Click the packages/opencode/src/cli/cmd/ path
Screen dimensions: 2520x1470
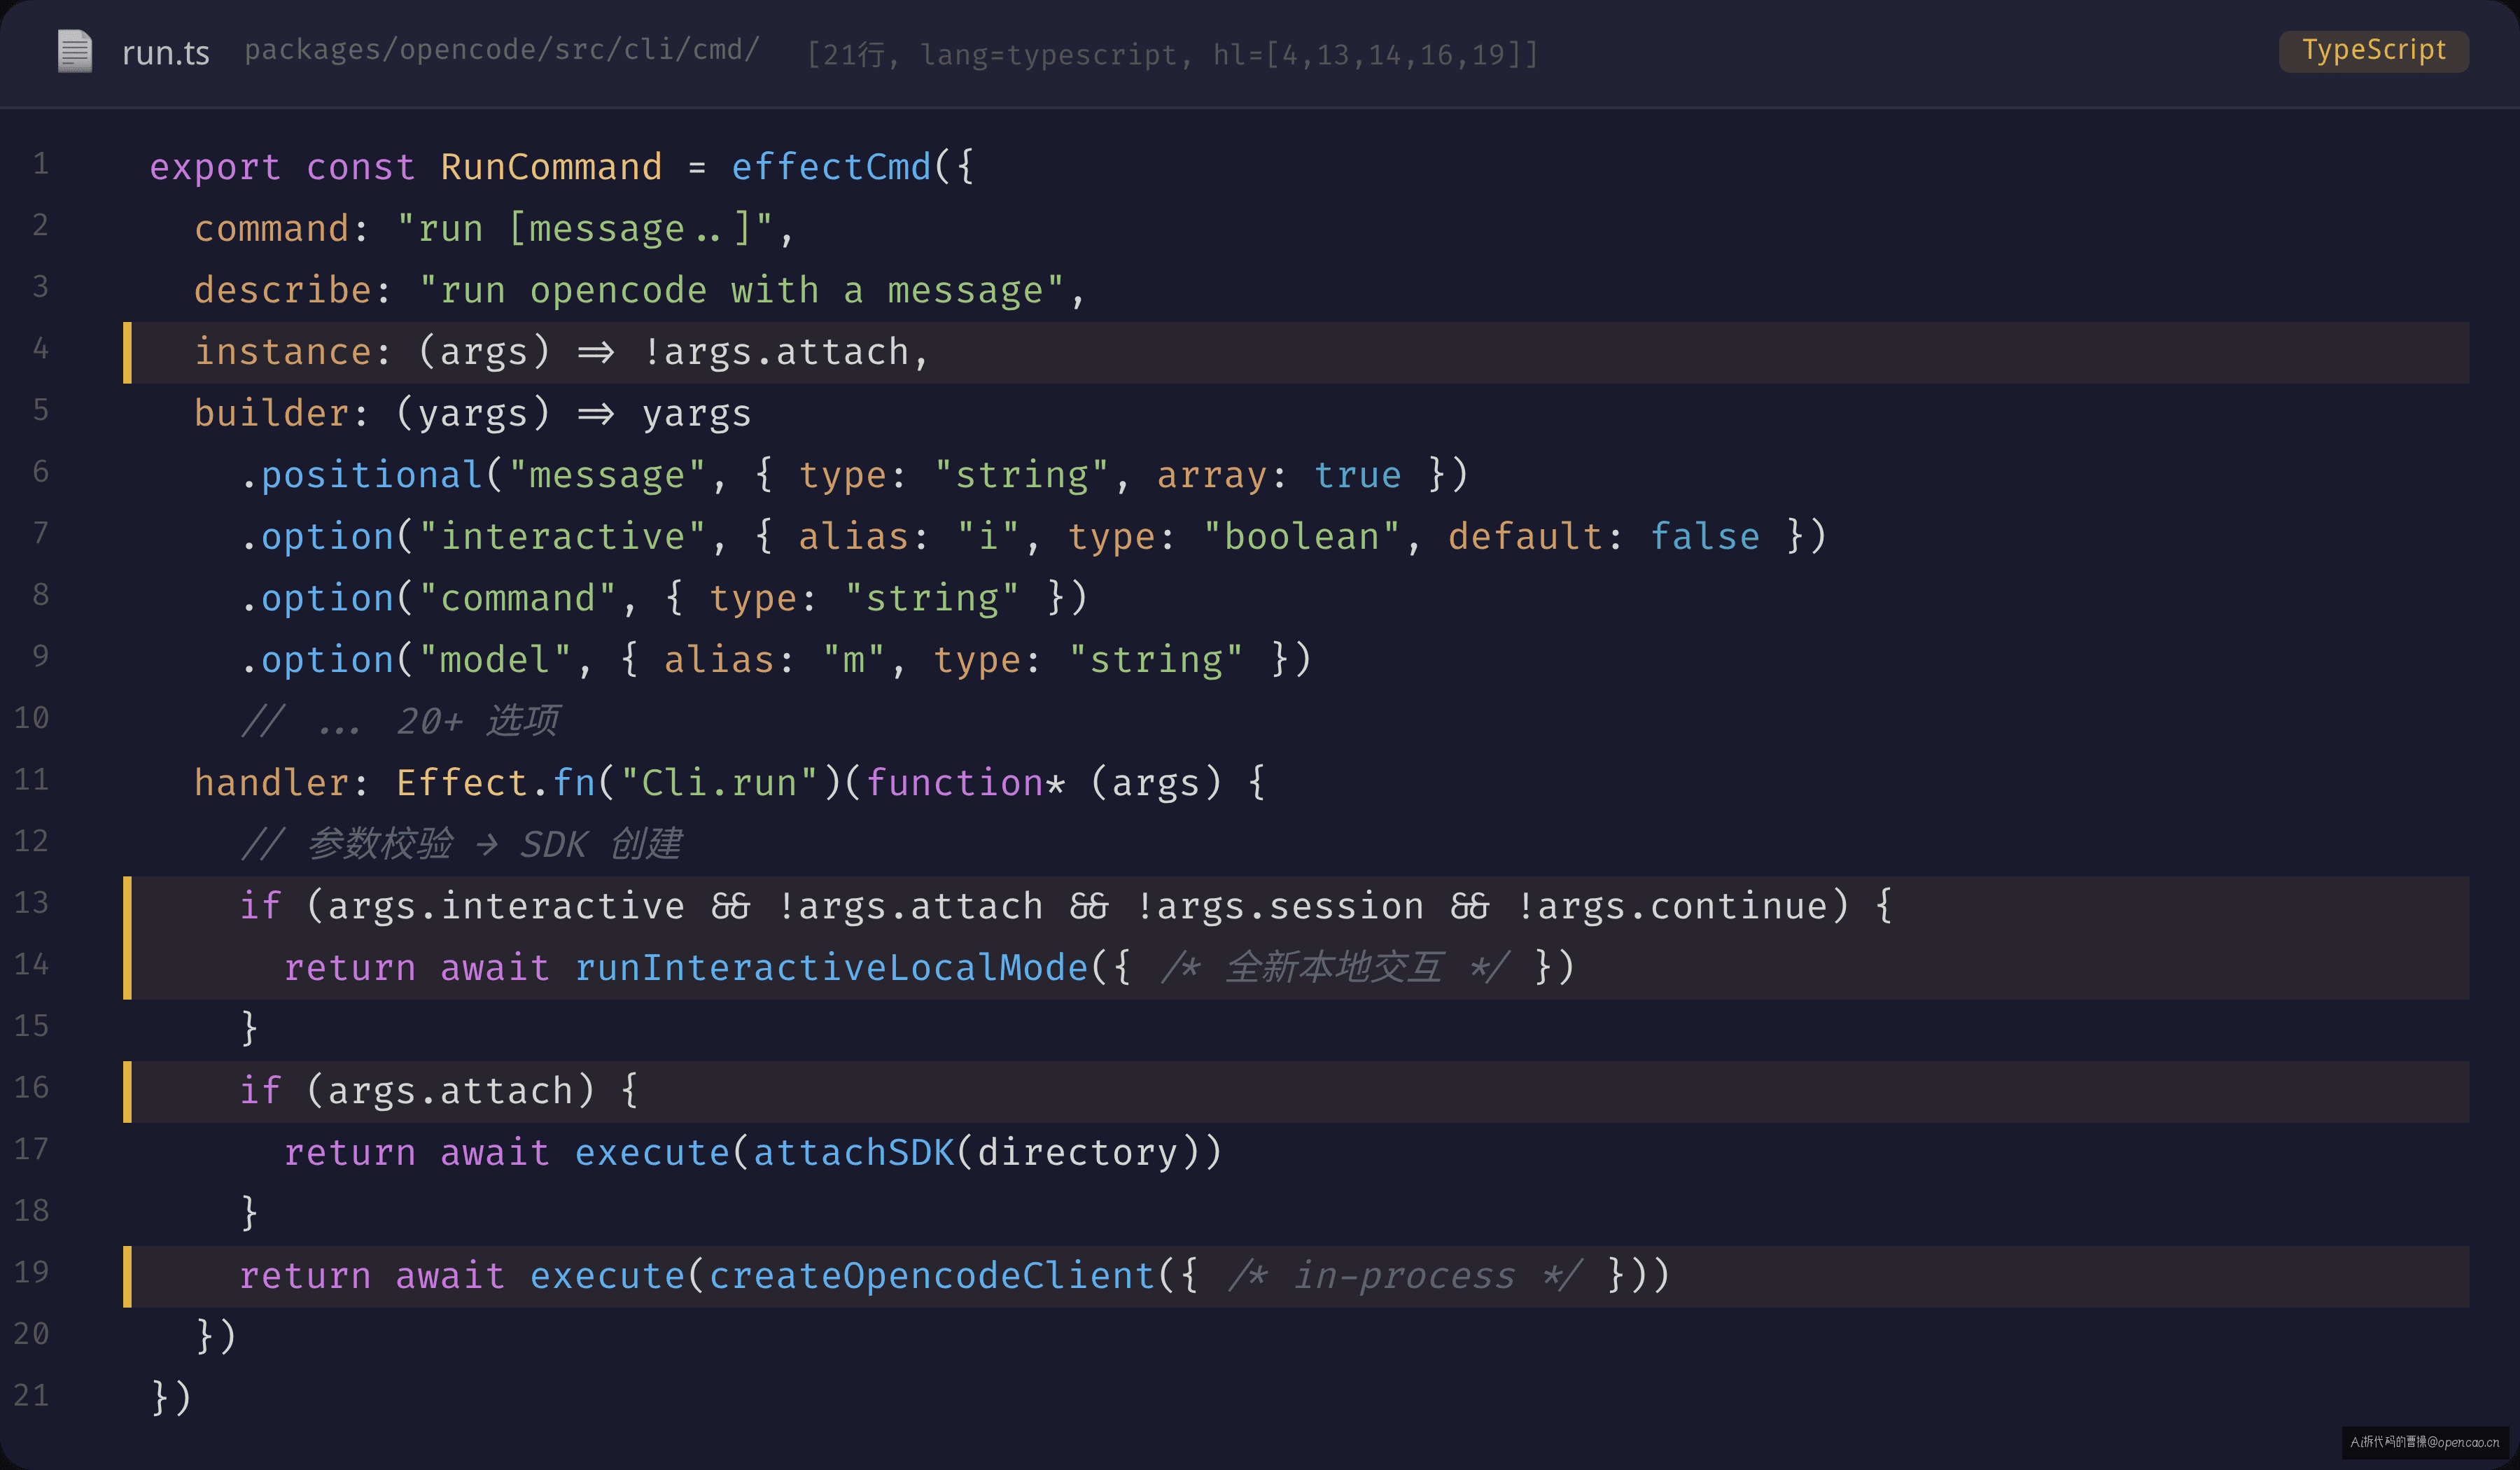pos(502,50)
